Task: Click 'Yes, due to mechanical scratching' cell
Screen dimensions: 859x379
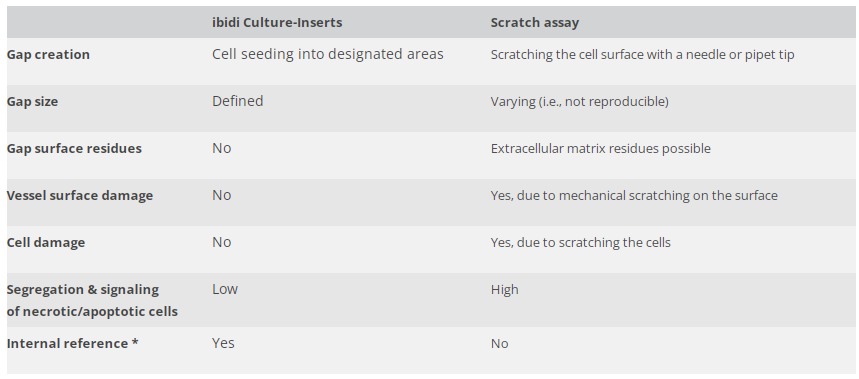Action: (634, 196)
